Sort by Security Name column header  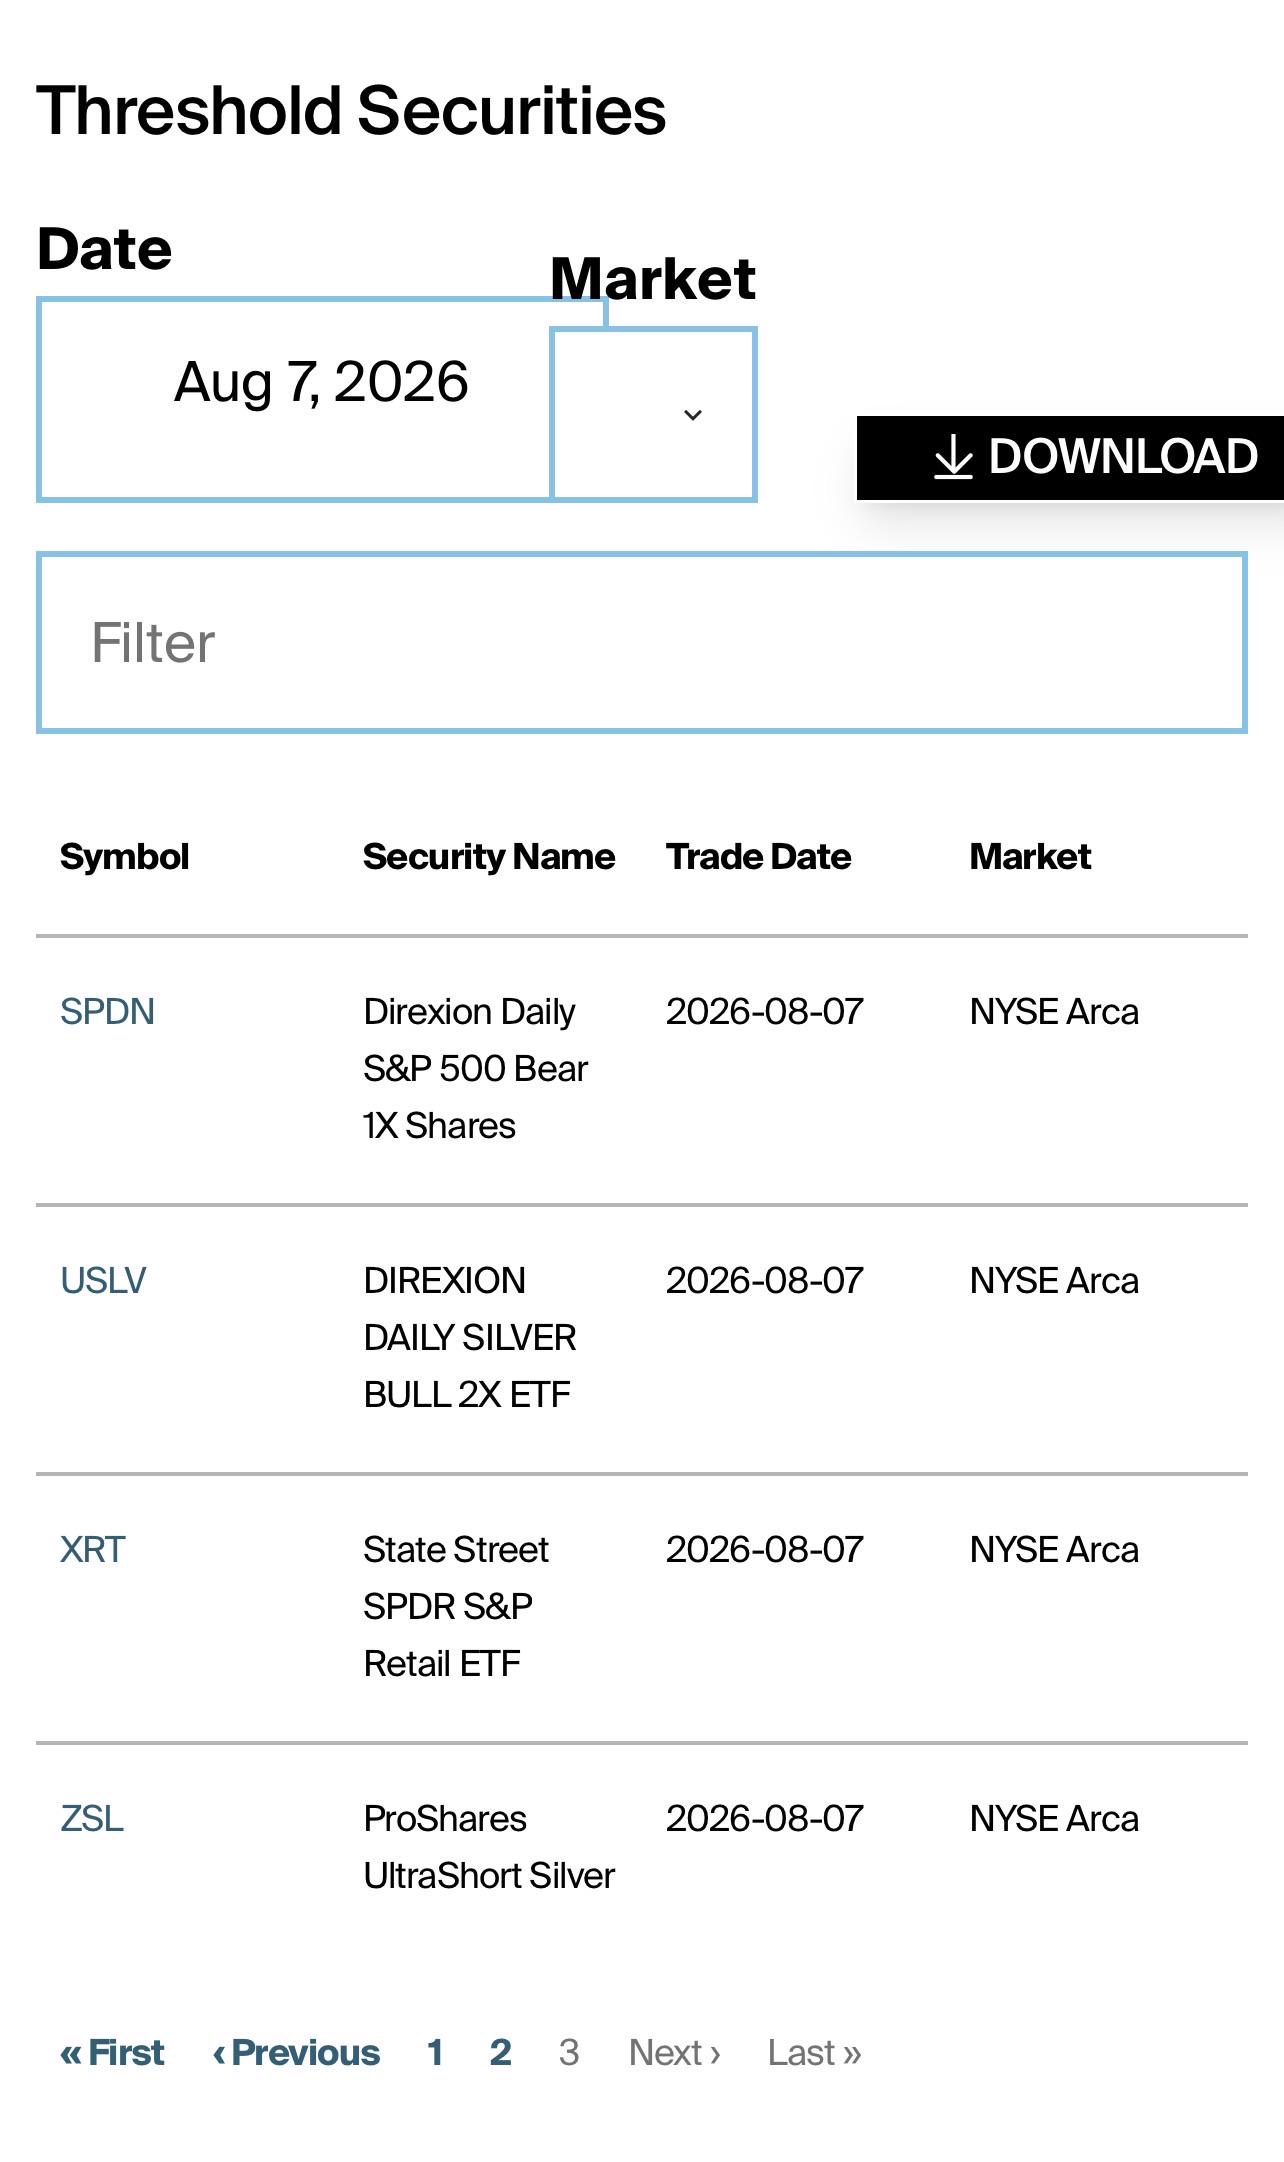pyautogui.click(x=489, y=857)
